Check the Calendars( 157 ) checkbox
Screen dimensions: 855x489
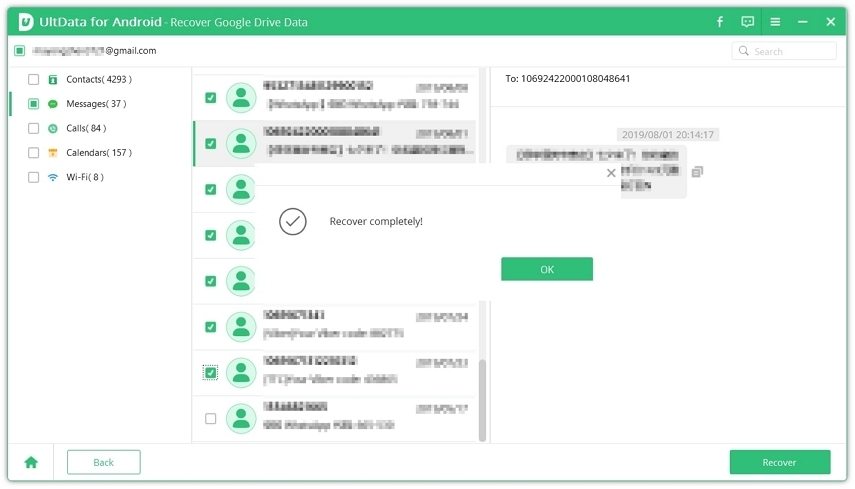pos(33,153)
